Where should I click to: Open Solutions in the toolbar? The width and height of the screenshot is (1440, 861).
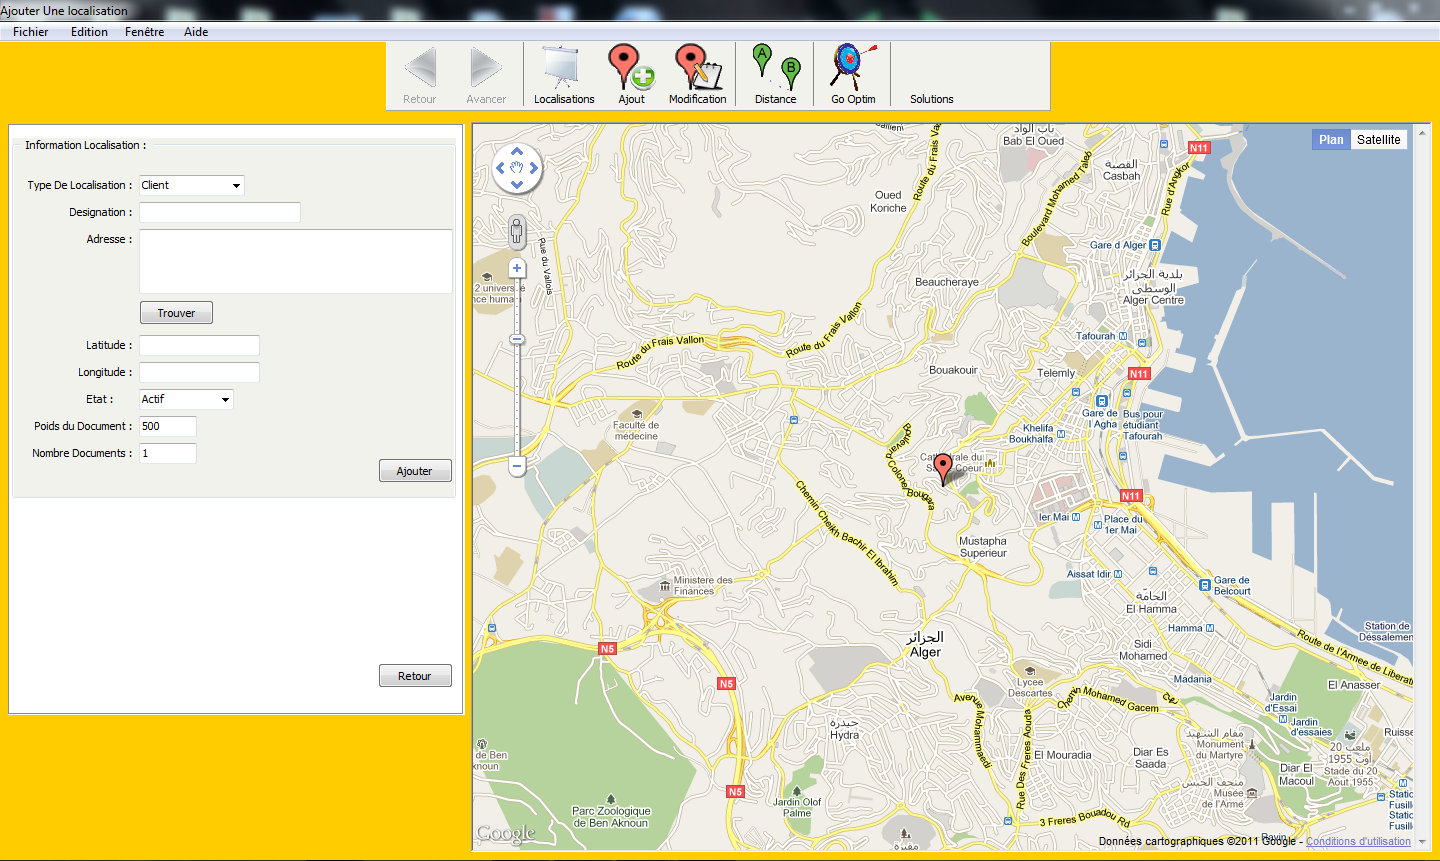(x=931, y=99)
